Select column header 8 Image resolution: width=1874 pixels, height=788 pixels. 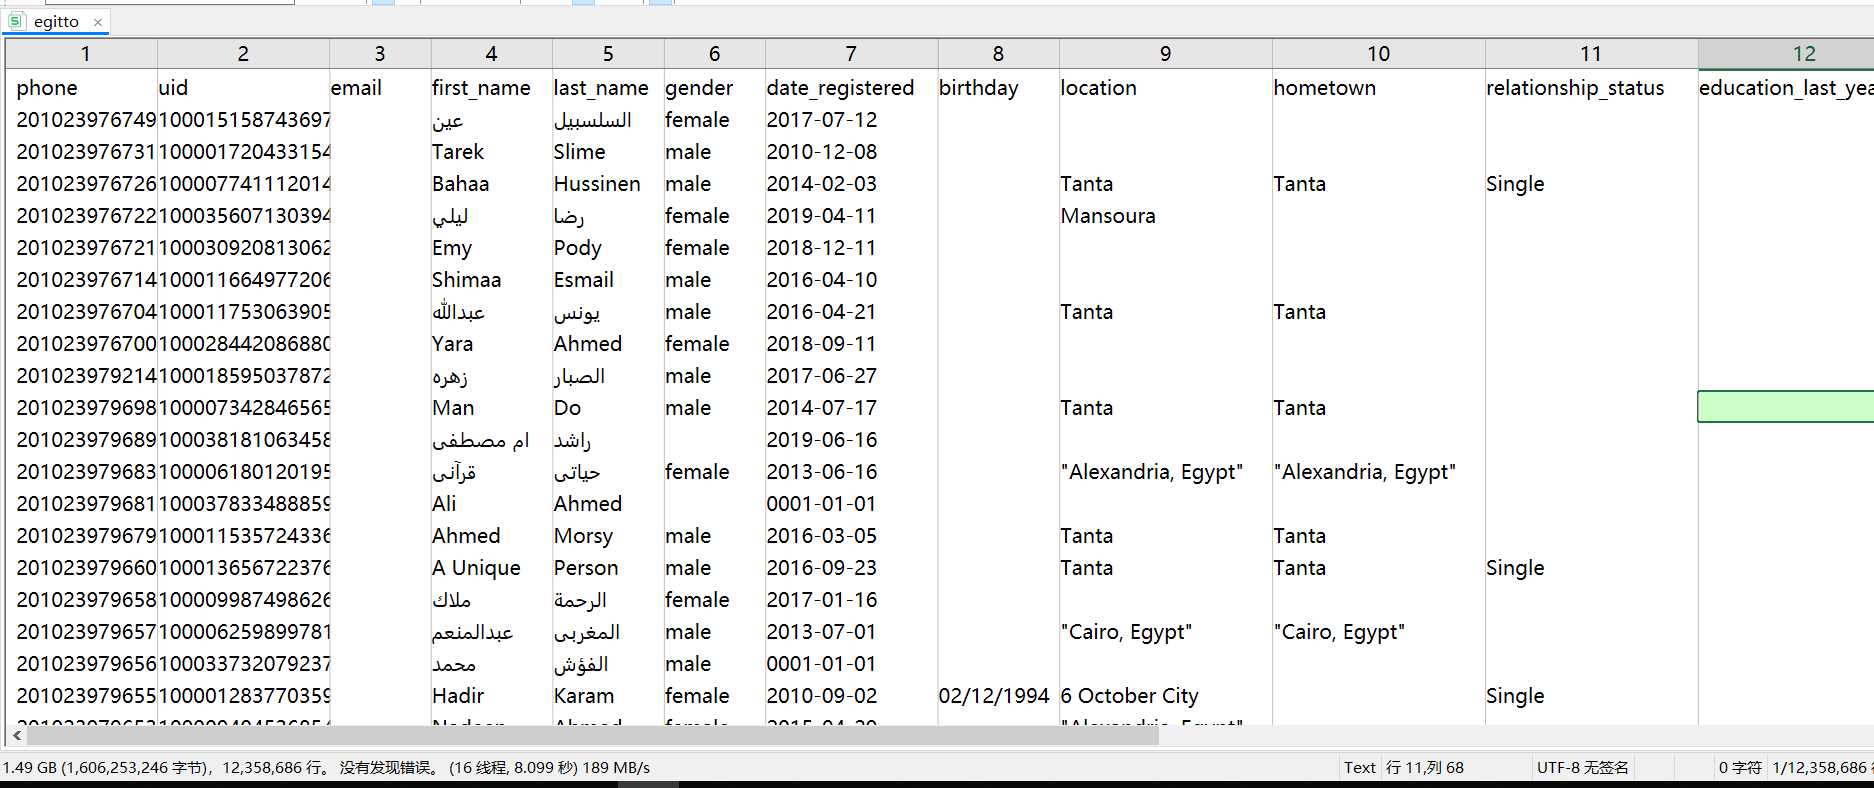tap(998, 54)
